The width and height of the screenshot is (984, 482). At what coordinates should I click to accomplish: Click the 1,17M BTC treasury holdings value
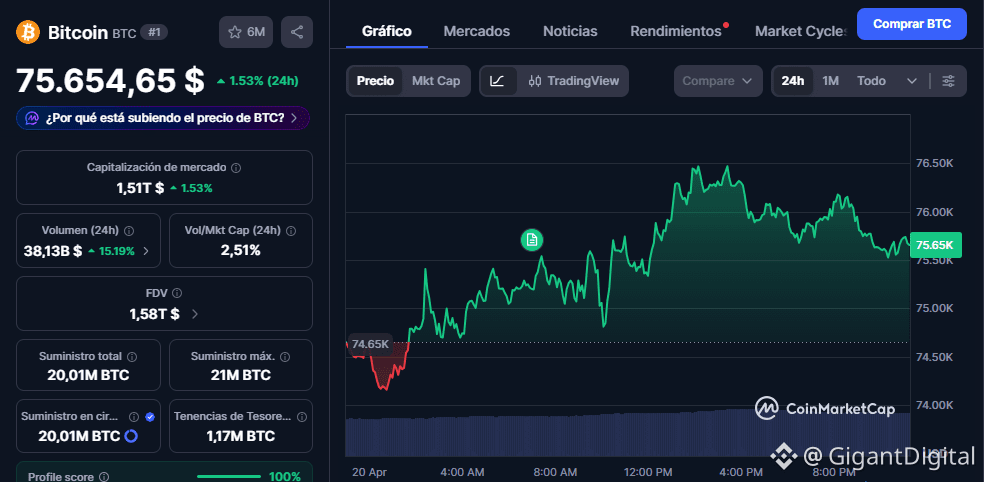[x=241, y=436]
